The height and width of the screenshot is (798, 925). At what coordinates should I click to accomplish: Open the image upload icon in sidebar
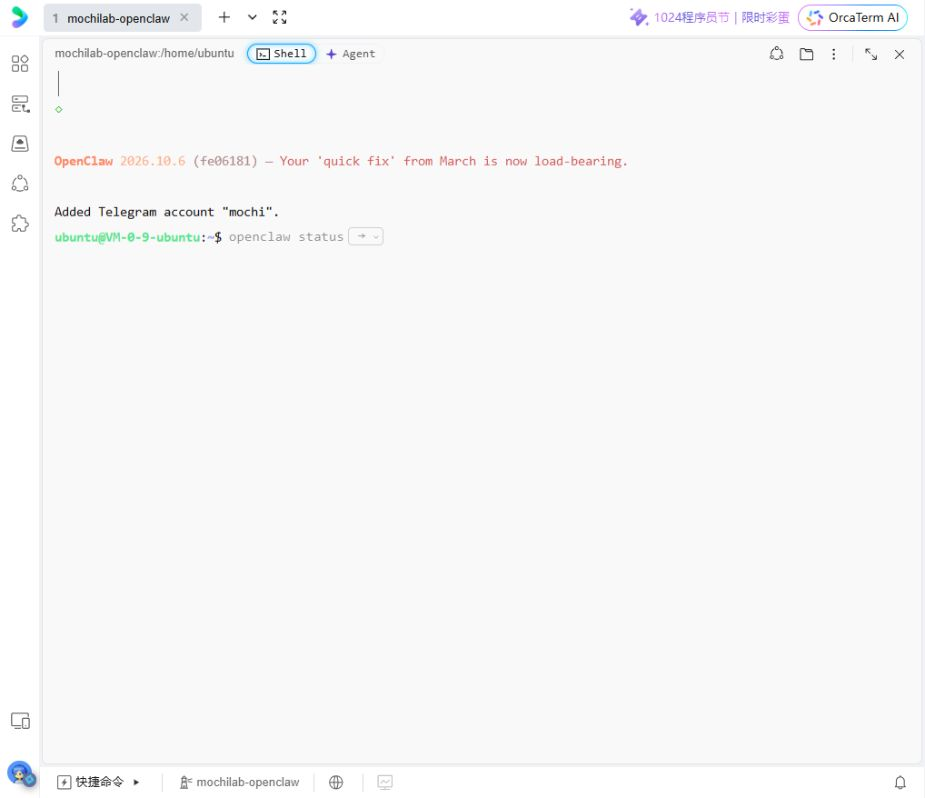tap(20, 143)
